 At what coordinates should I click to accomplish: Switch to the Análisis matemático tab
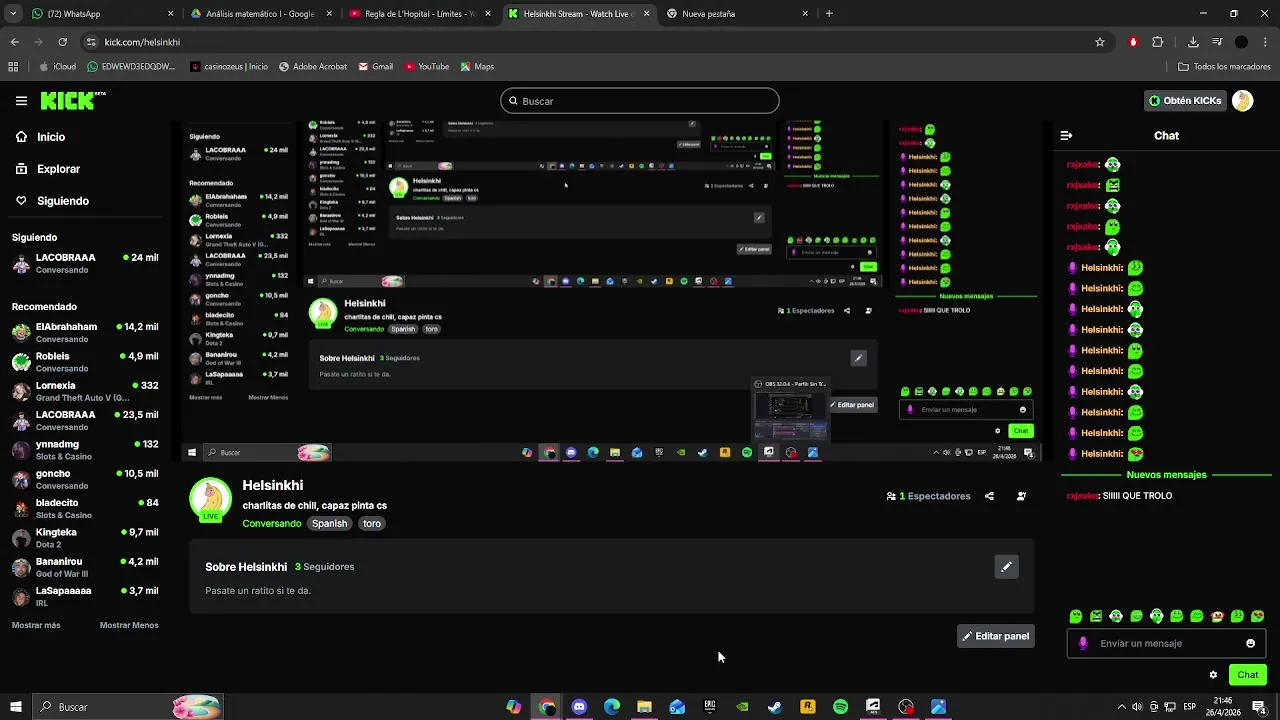pos(260,14)
